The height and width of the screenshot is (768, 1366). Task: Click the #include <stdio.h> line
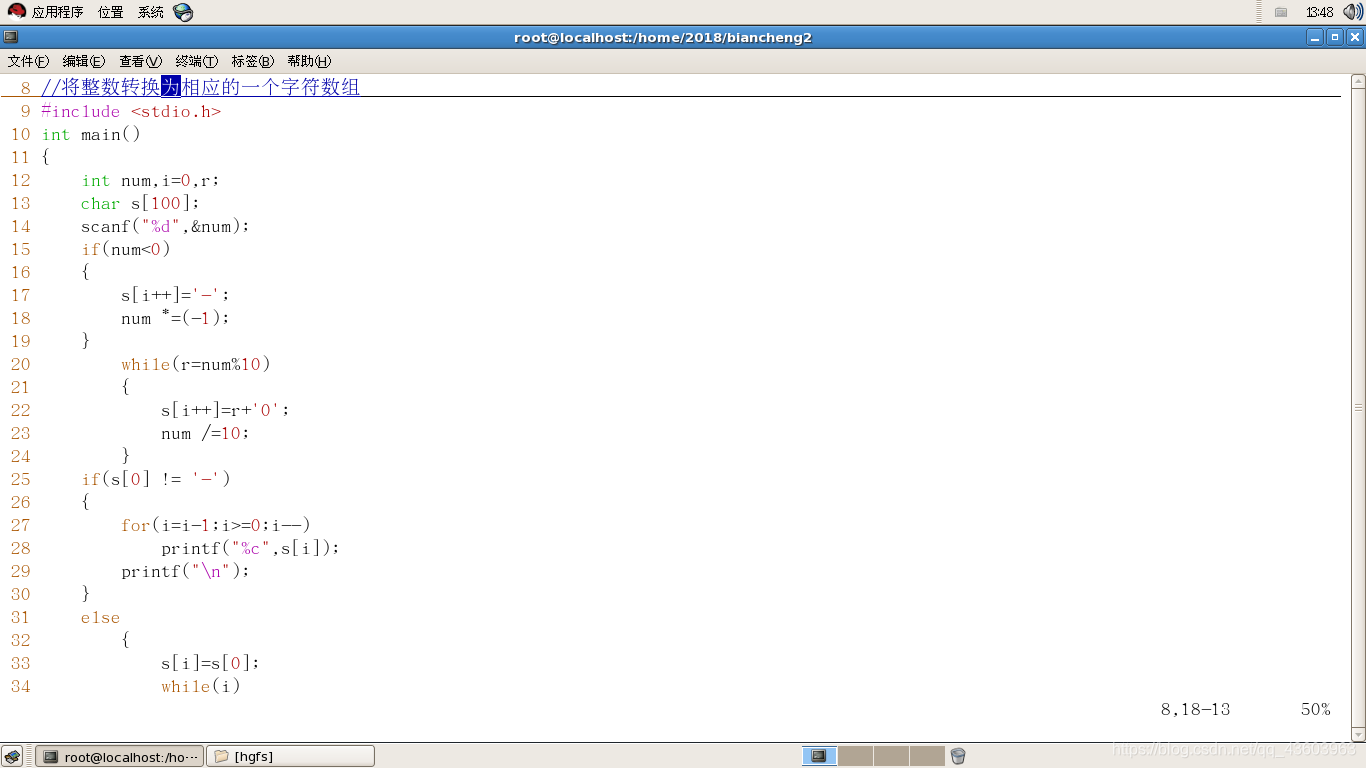(x=131, y=112)
